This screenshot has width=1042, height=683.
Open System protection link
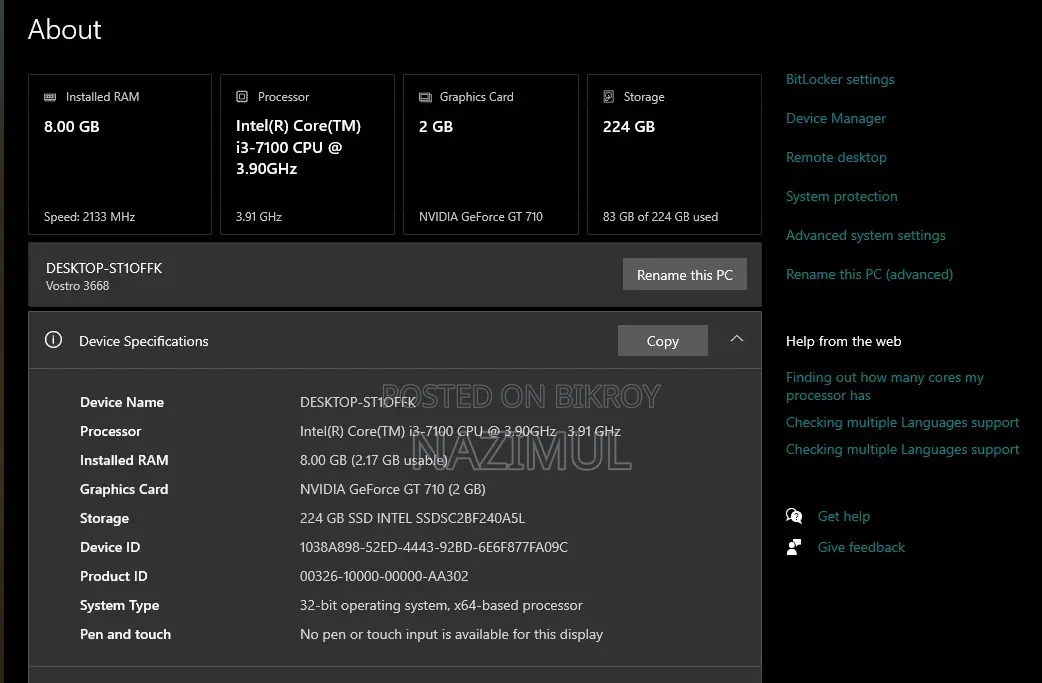(x=841, y=196)
